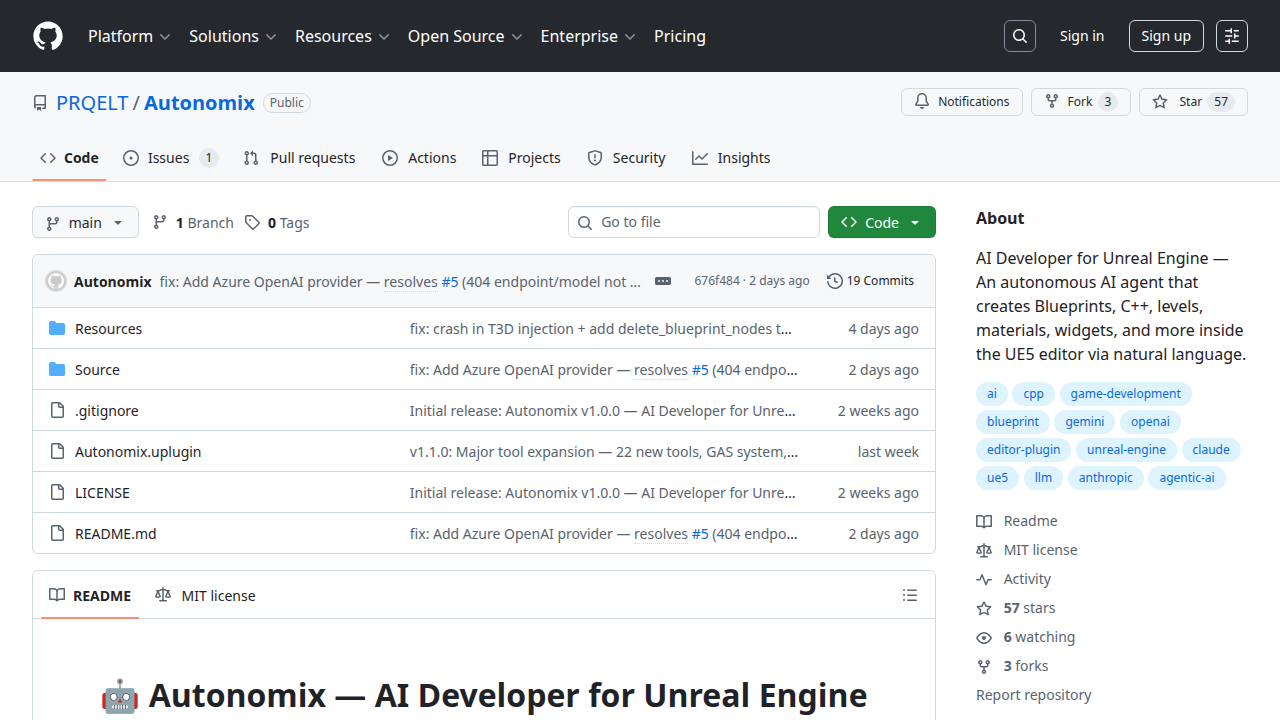Screen dimensions: 1280x720
Task: Click the Notifications bell button
Action: tap(962, 102)
